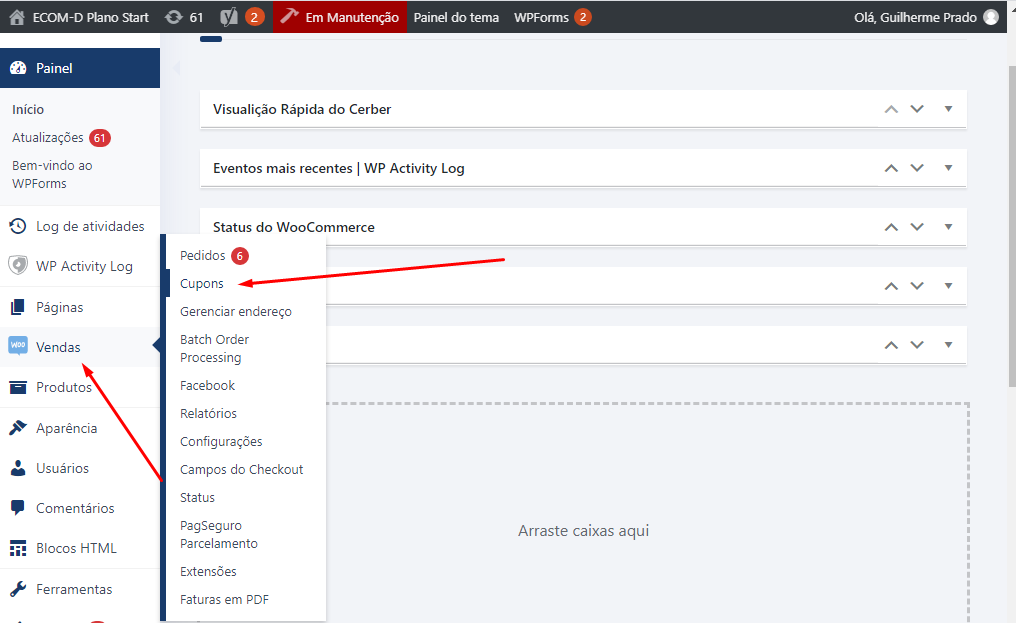
Task: Open Faturas em PDF submenu item
Action: click(x=224, y=599)
